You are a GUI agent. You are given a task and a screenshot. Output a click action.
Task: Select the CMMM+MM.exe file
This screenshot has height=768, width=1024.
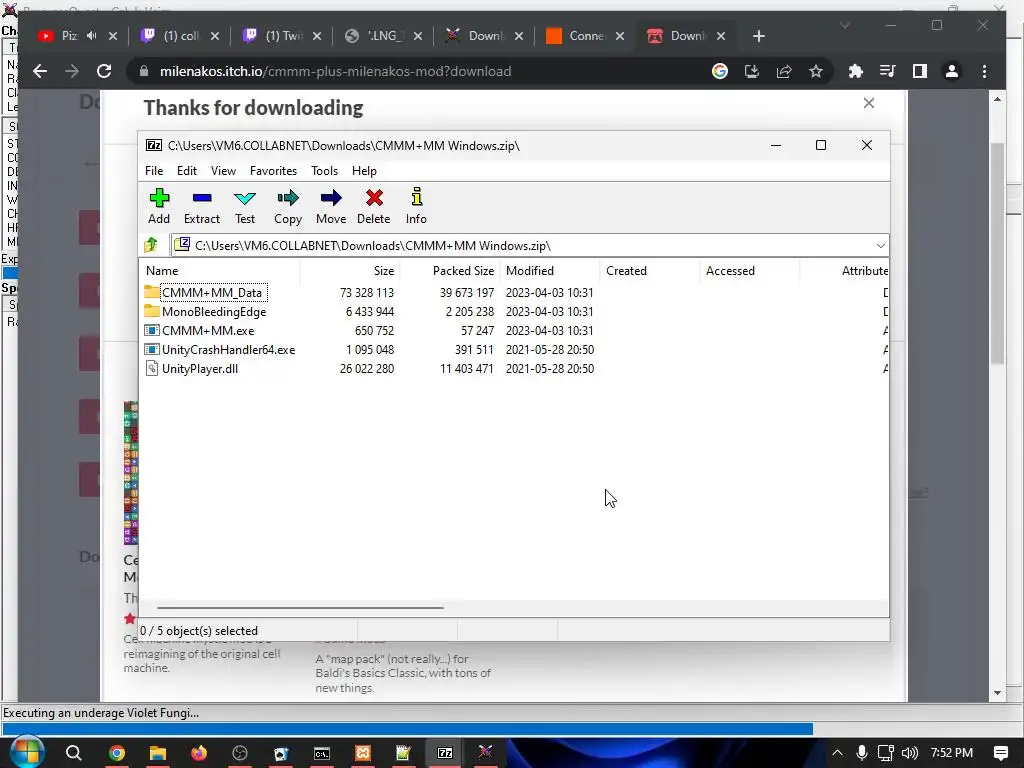point(208,330)
